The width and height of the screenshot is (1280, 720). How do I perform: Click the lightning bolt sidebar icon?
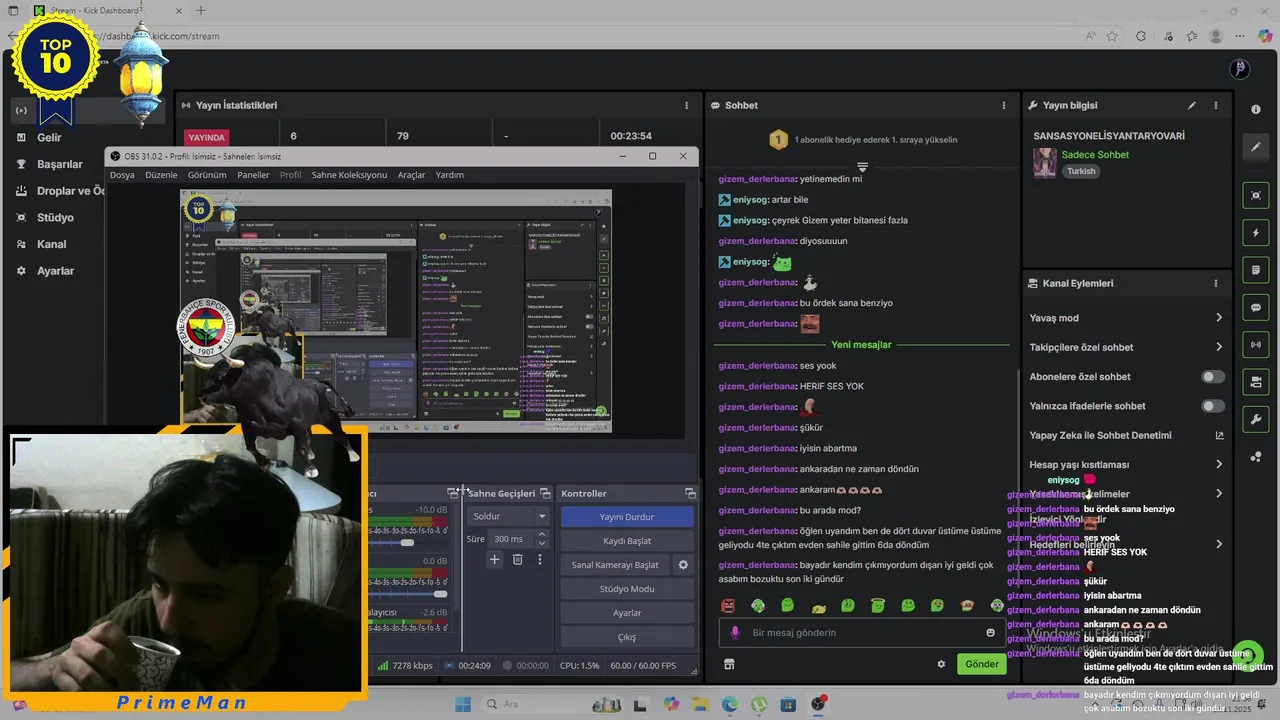tap(1256, 233)
